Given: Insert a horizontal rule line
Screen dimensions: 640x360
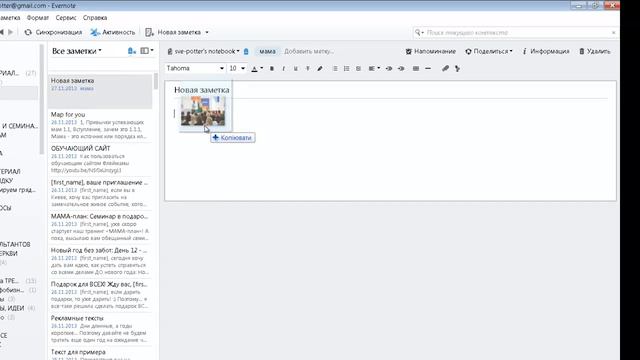Looking at the screenshot, I should (428, 69).
